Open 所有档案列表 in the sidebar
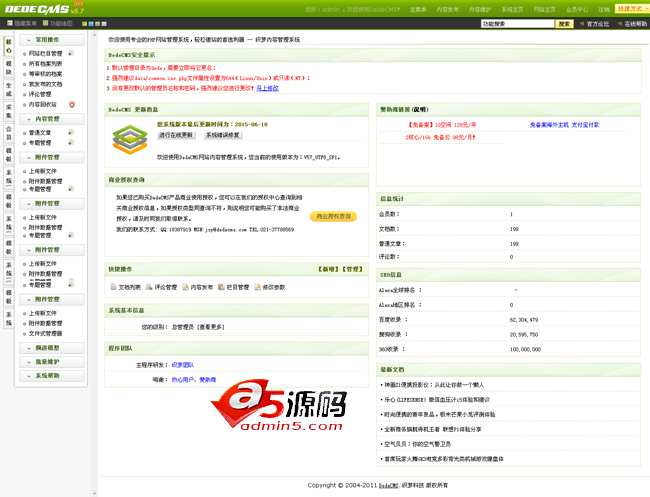 coord(46,63)
